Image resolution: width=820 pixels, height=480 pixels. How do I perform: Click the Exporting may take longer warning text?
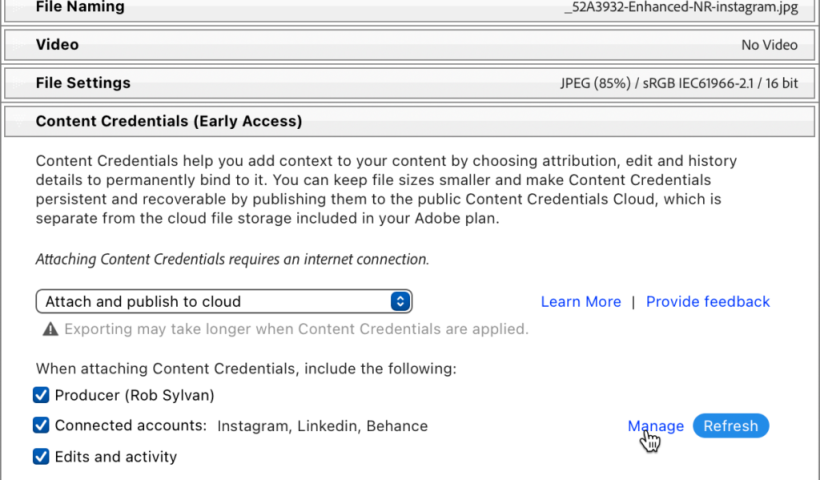296,329
